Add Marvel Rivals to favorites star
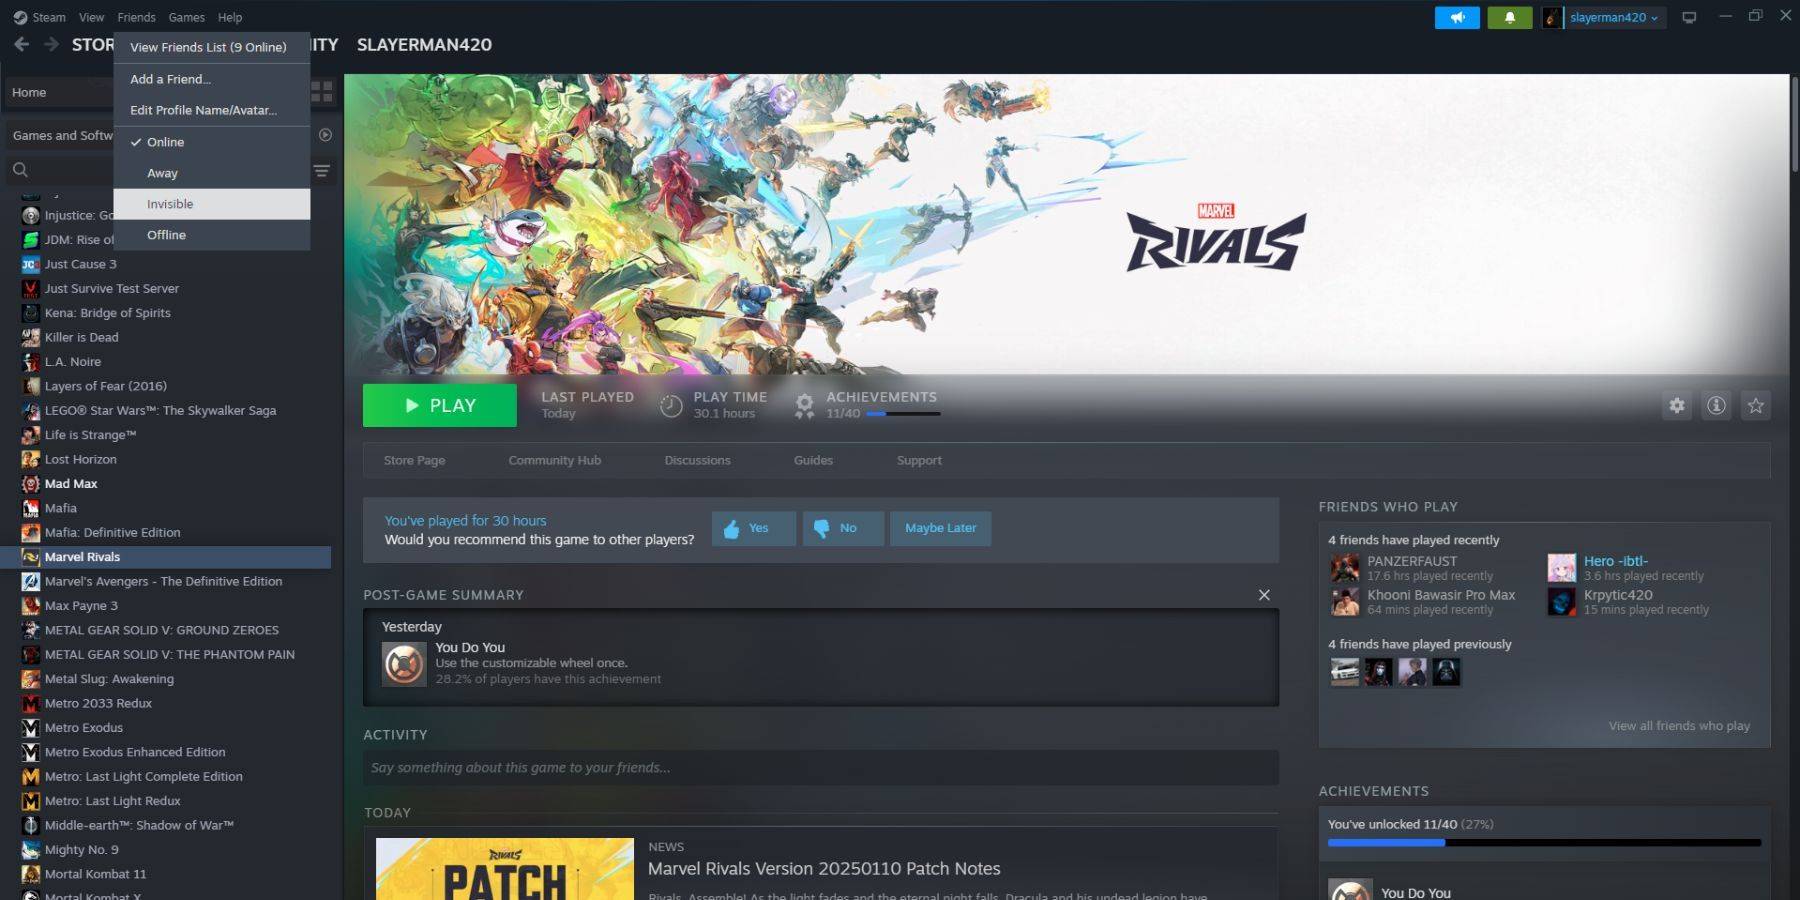The height and width of the screenshot is (900, 1800). click(x=1755, y=405)
